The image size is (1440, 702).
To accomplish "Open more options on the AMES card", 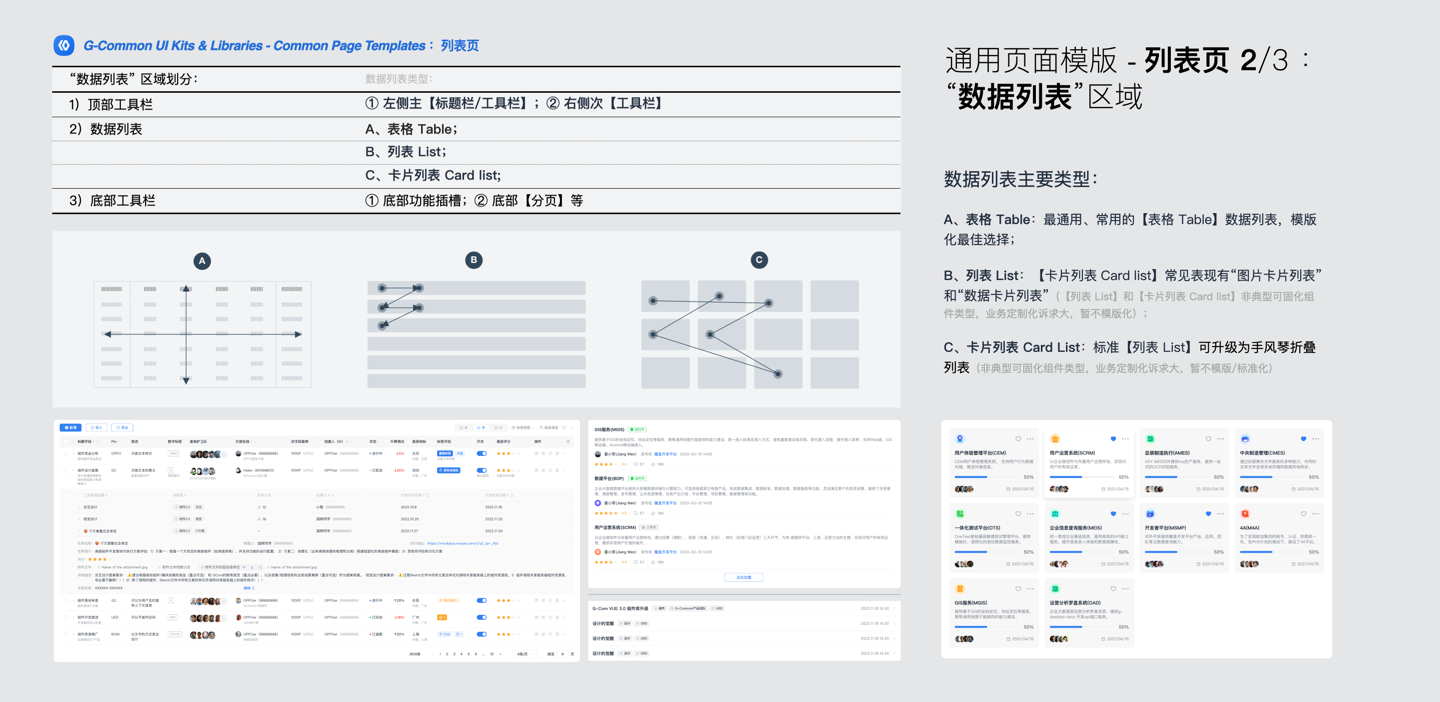I will 1221,439.
